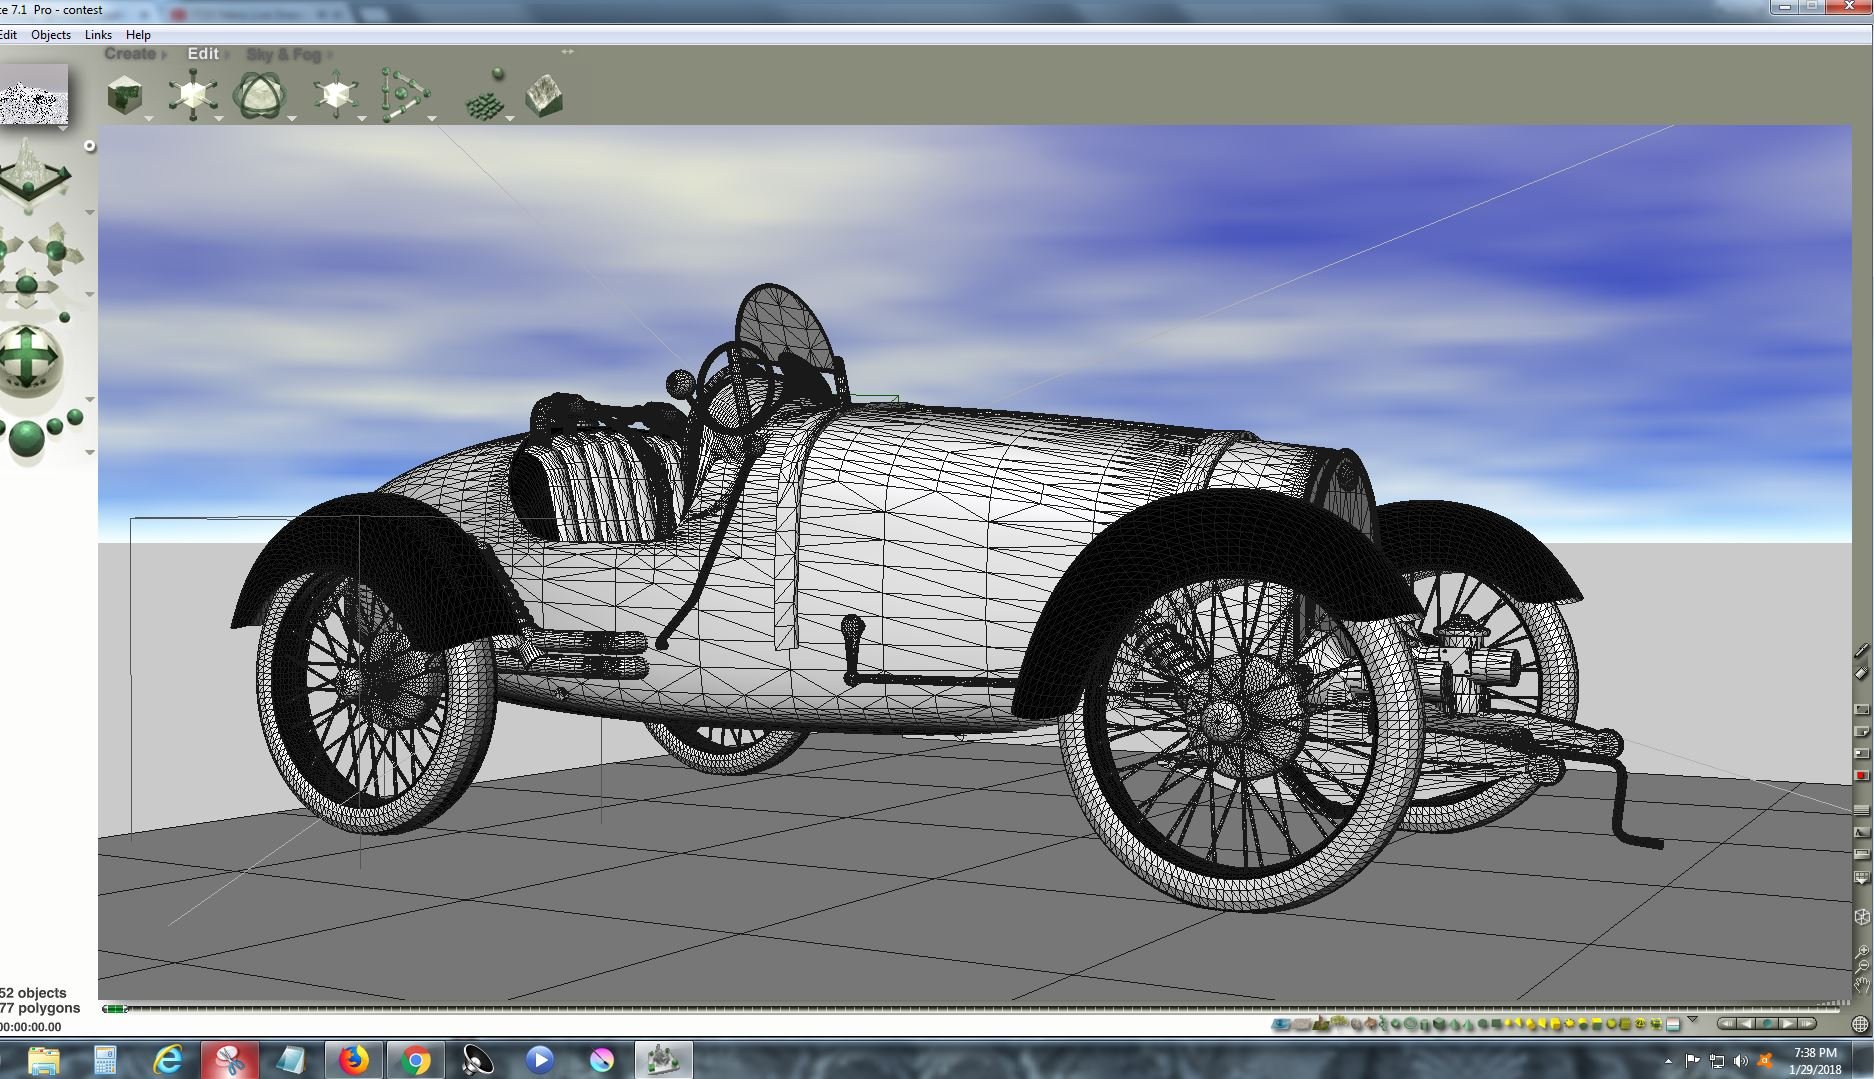Click the jump to last frame button
The image size is (1874, 1079).
click(x=1808, y=1023)
